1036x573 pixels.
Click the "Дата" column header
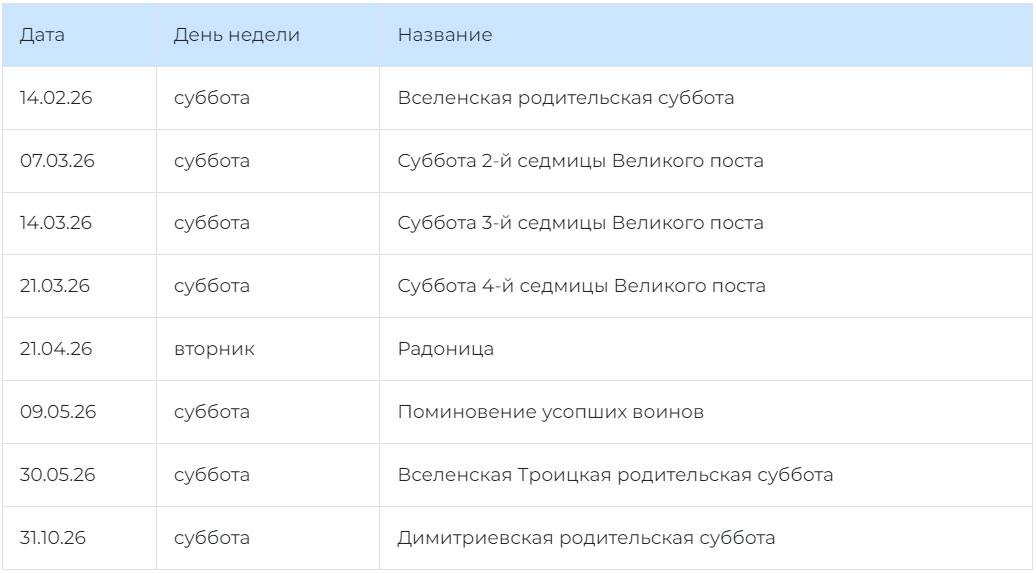(x=42, y=35)
